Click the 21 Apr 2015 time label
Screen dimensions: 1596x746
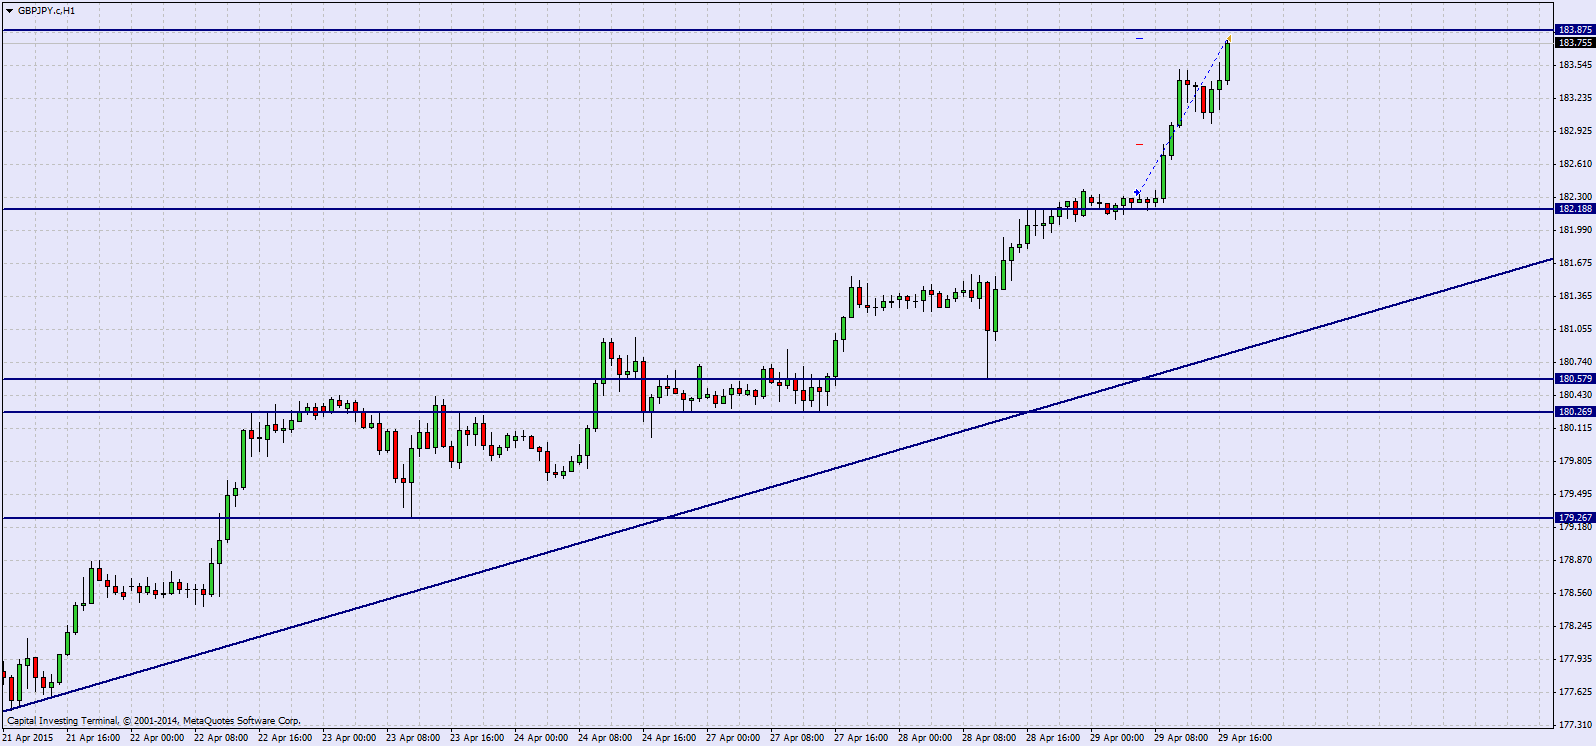pyautogui.click(x=28, y=738)
